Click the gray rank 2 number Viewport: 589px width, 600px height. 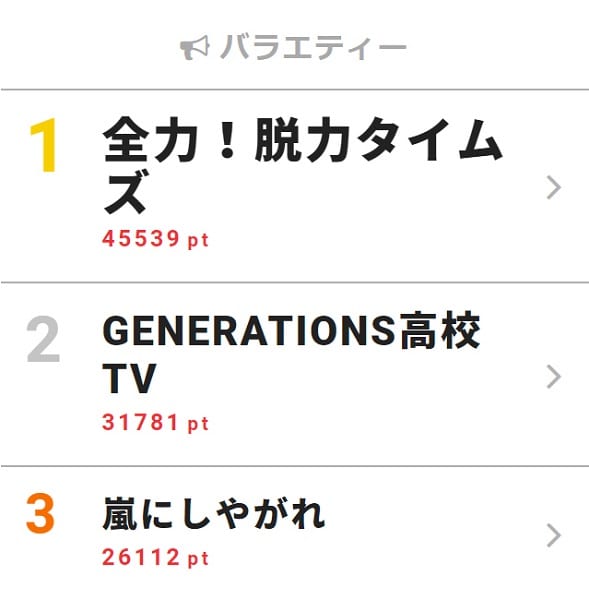pyautogui.click(x=43, y=339)
